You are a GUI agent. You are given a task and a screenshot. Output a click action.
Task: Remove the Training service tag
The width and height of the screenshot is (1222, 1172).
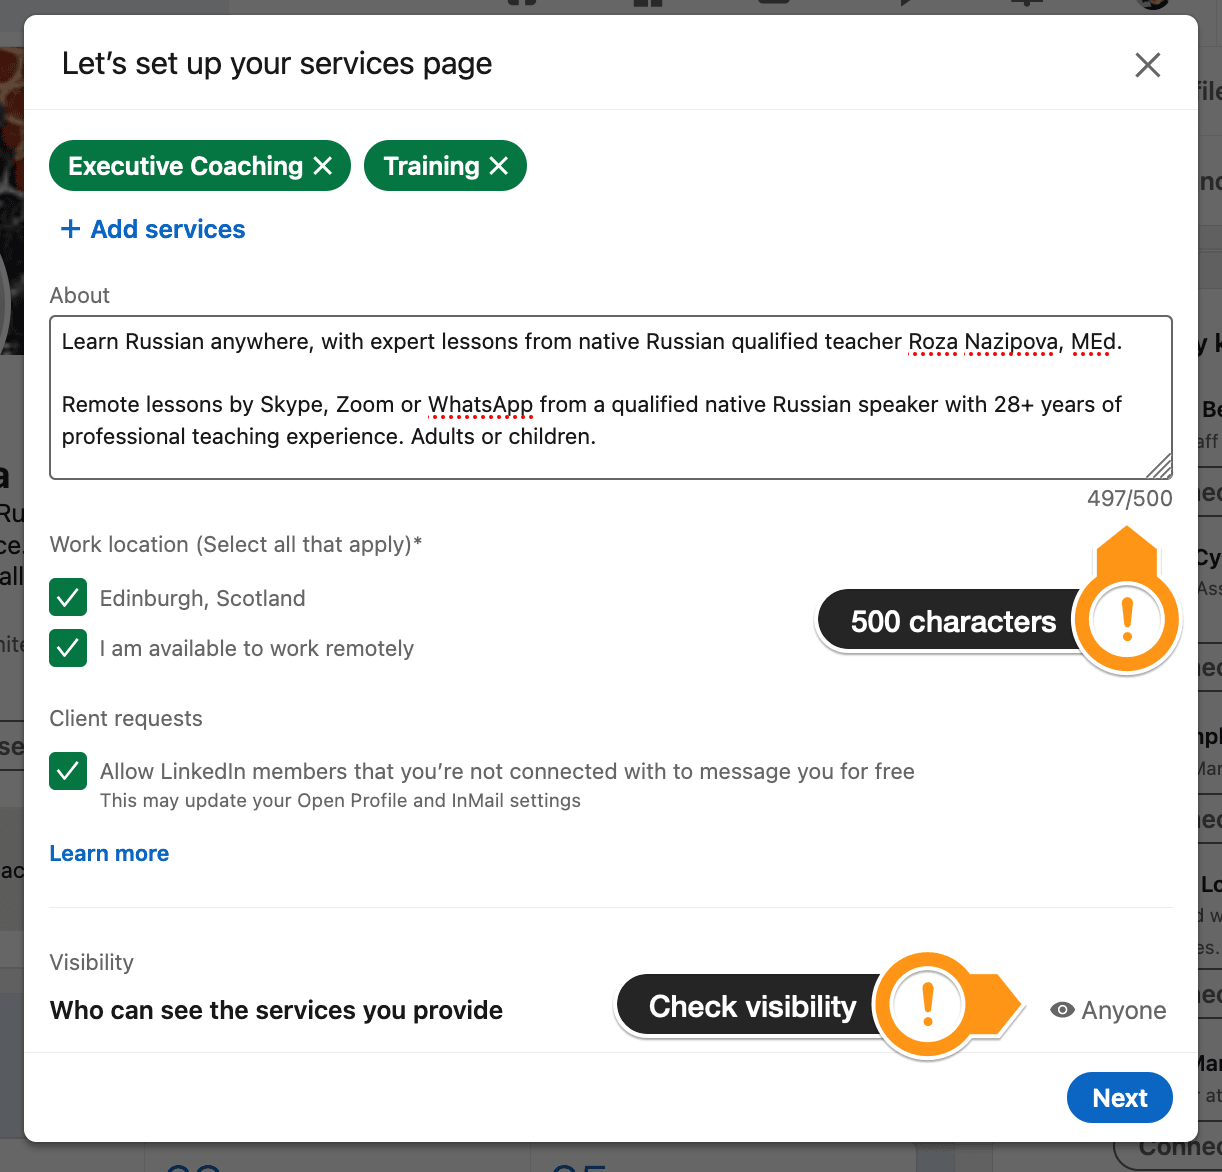(x=498, y=166)
